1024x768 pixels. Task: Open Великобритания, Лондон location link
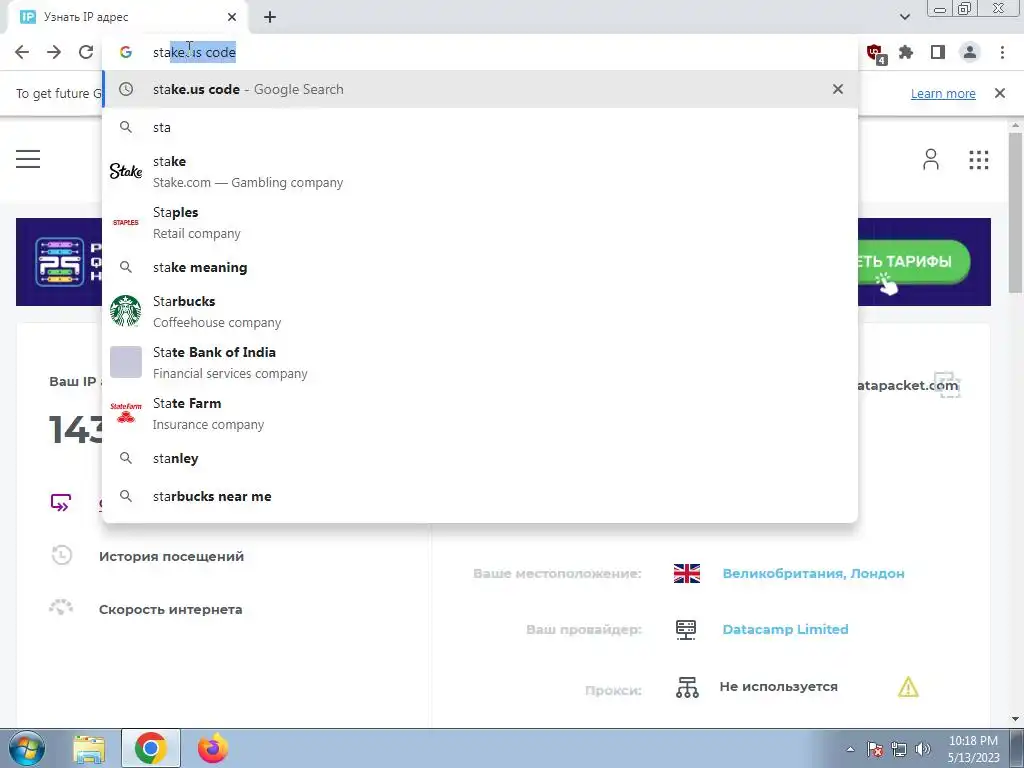pos(813,573)
